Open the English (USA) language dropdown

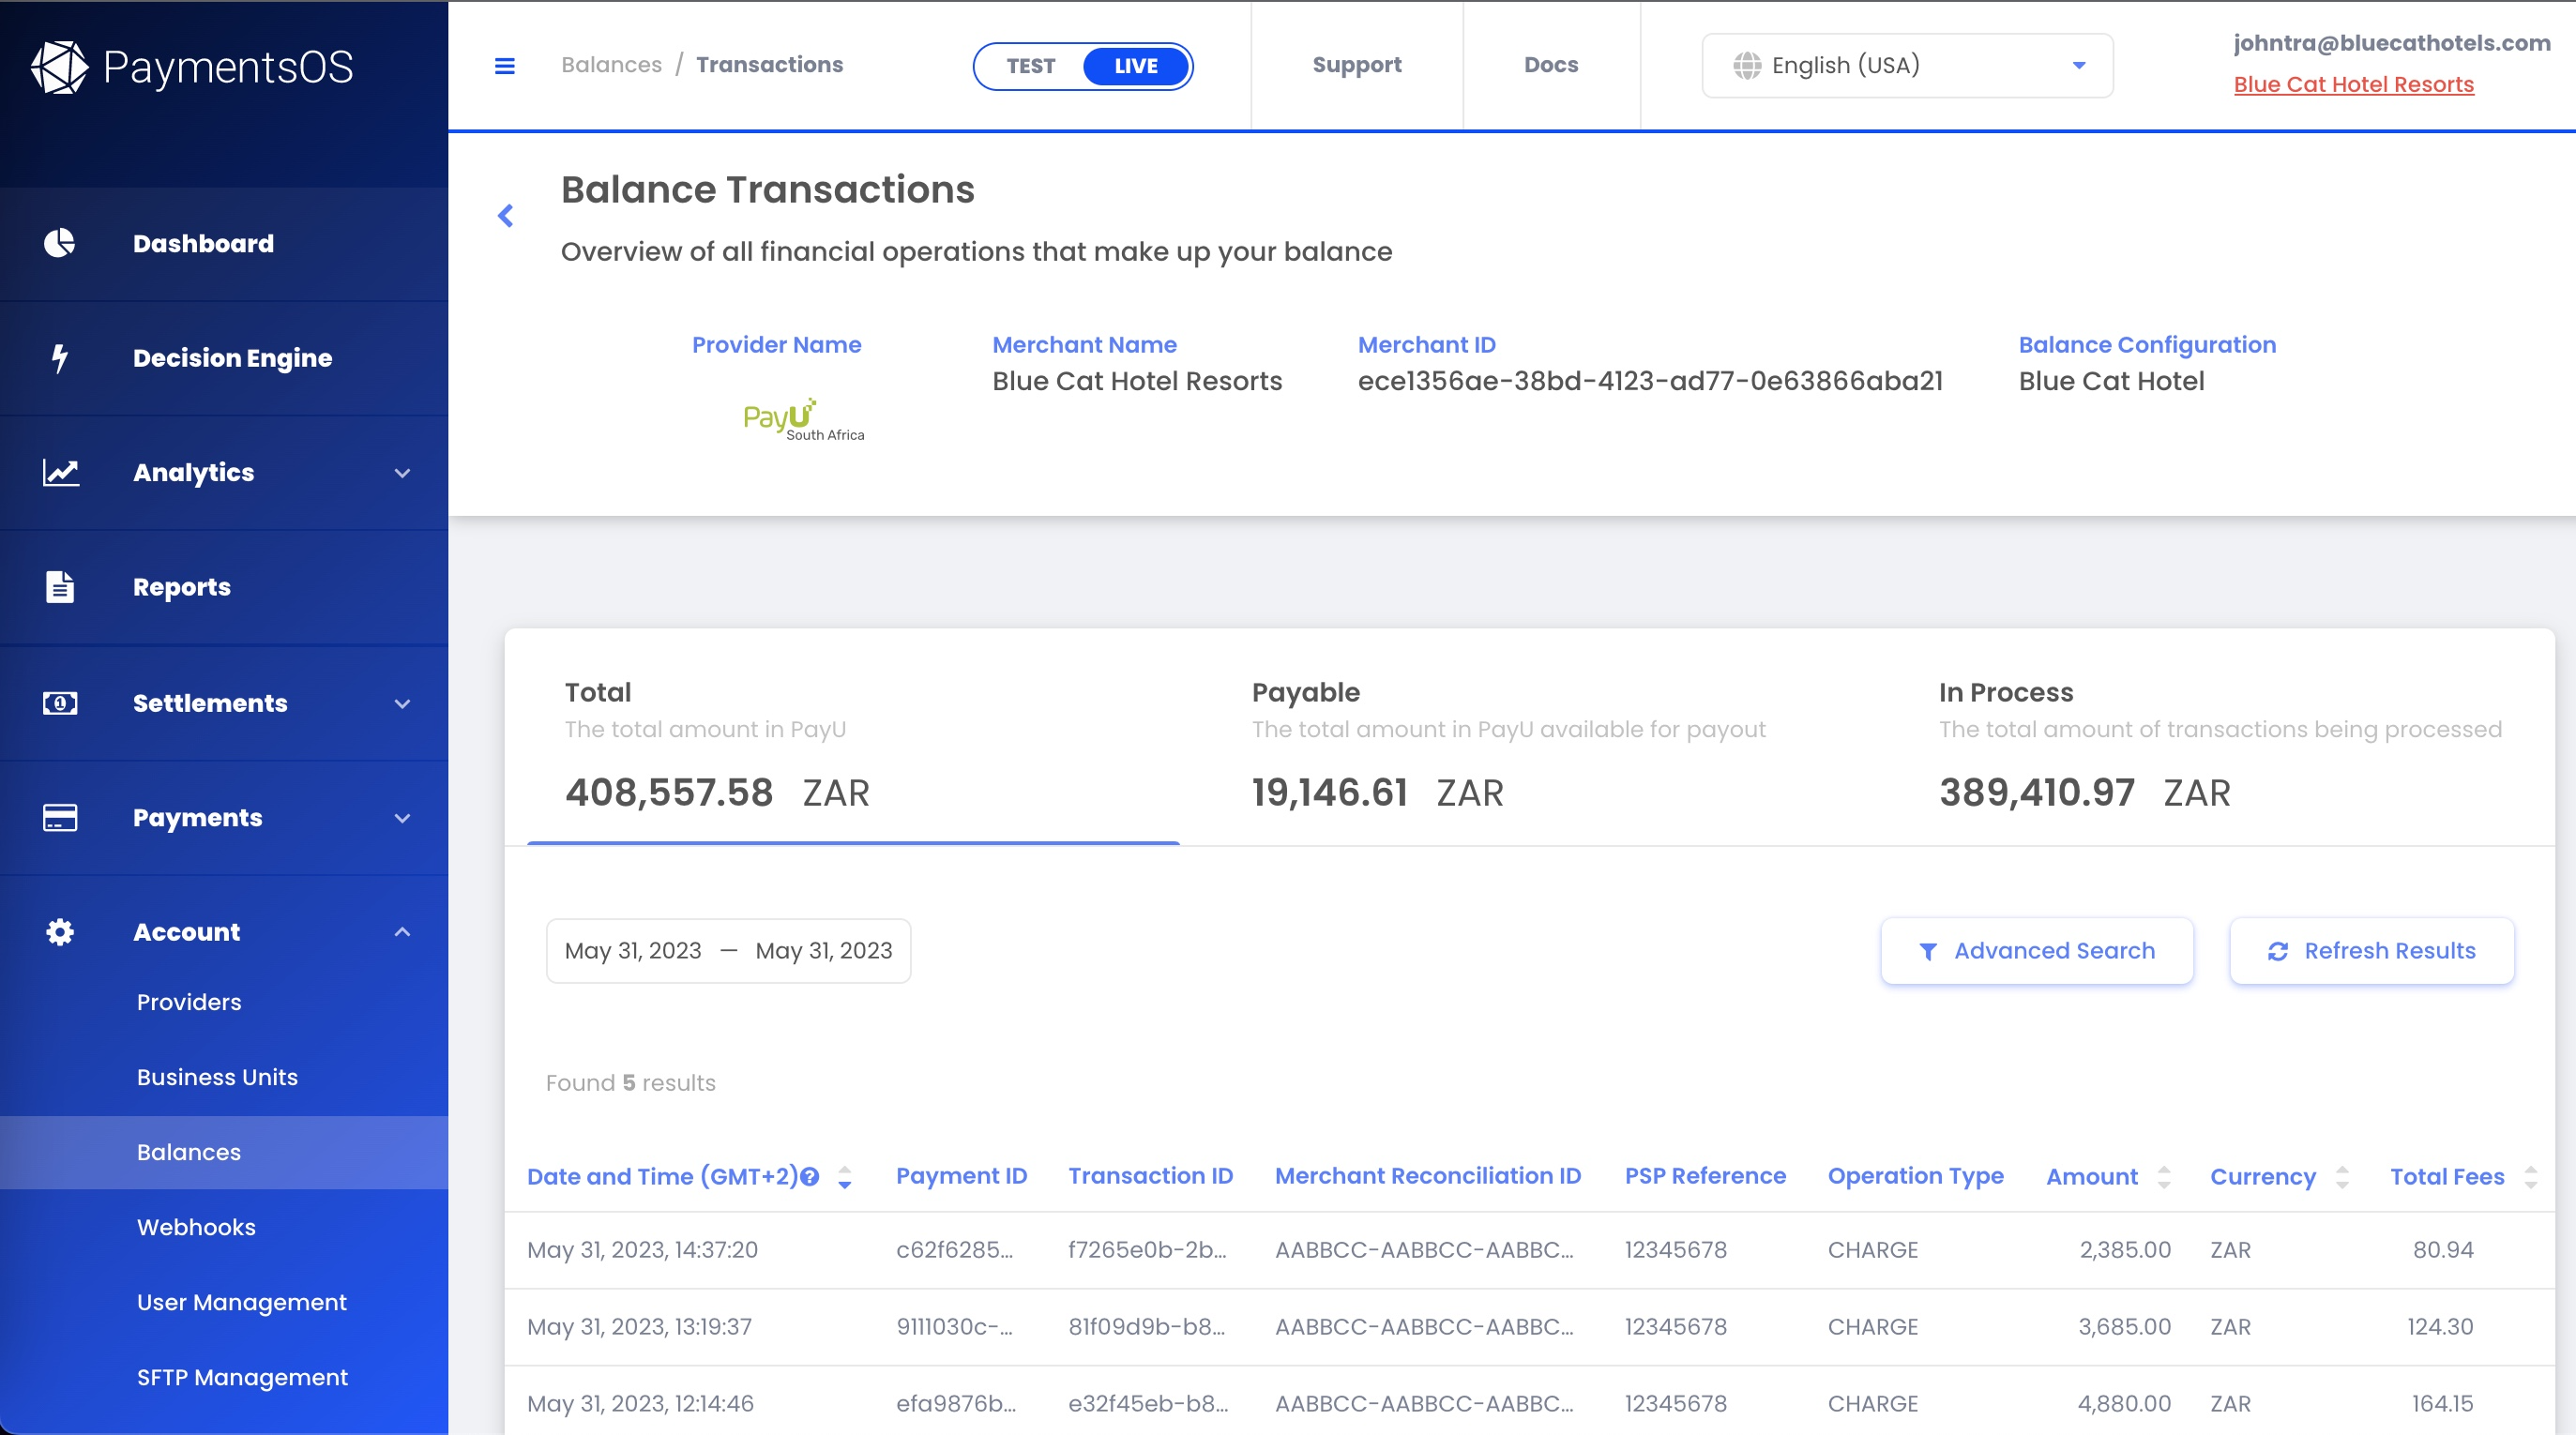coord(1907,65)
